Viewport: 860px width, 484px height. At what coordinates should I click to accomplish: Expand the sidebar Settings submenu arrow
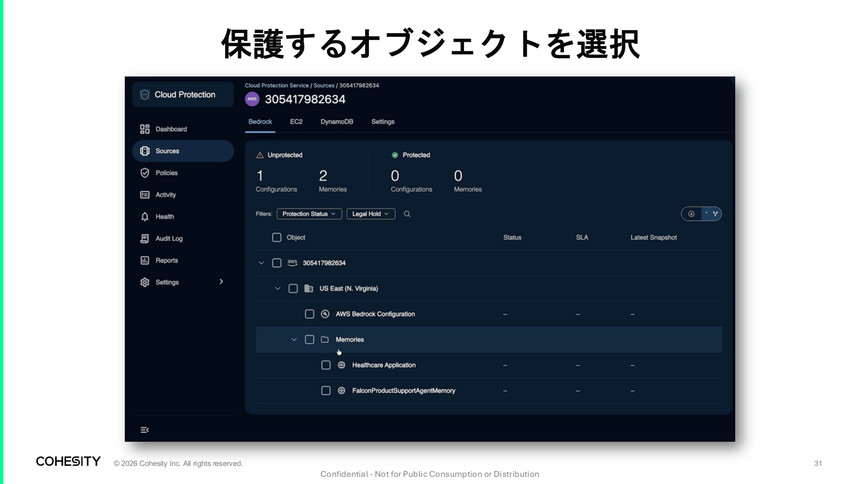(221, 282)
